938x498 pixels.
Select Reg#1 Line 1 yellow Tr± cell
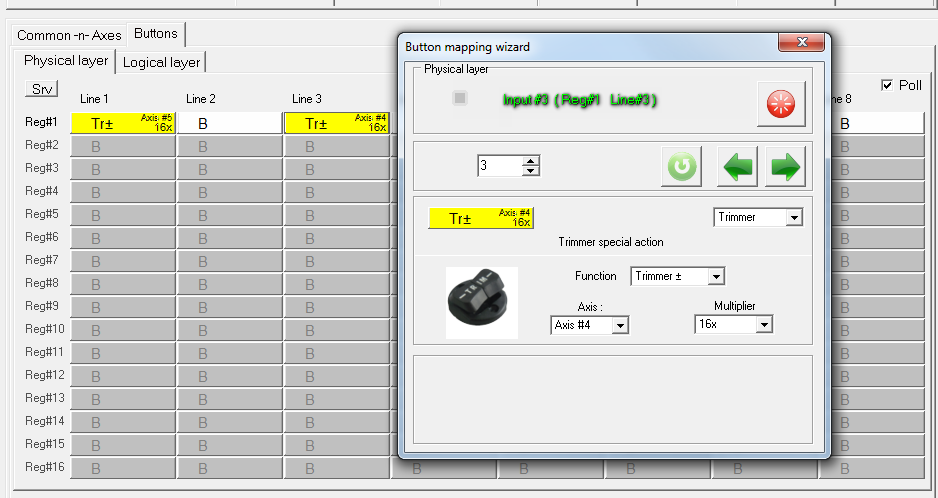coord(123,123)
